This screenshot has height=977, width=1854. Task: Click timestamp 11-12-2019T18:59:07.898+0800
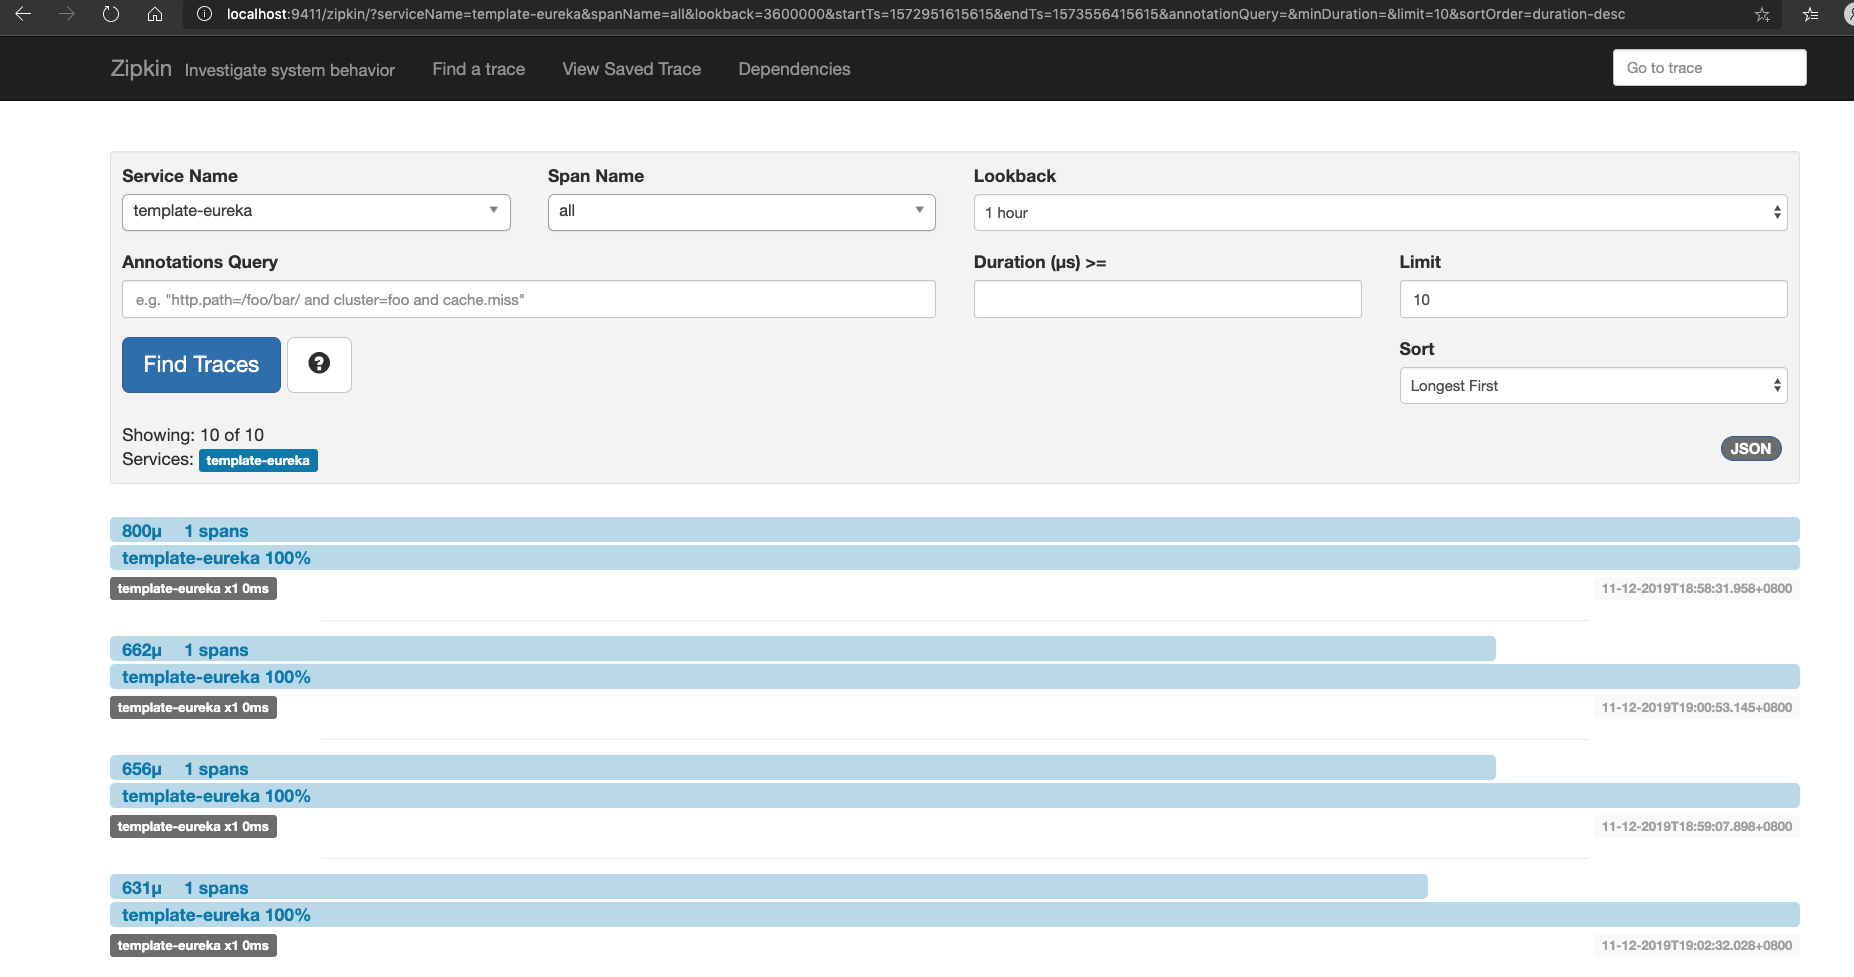(x=1696, y=826)
